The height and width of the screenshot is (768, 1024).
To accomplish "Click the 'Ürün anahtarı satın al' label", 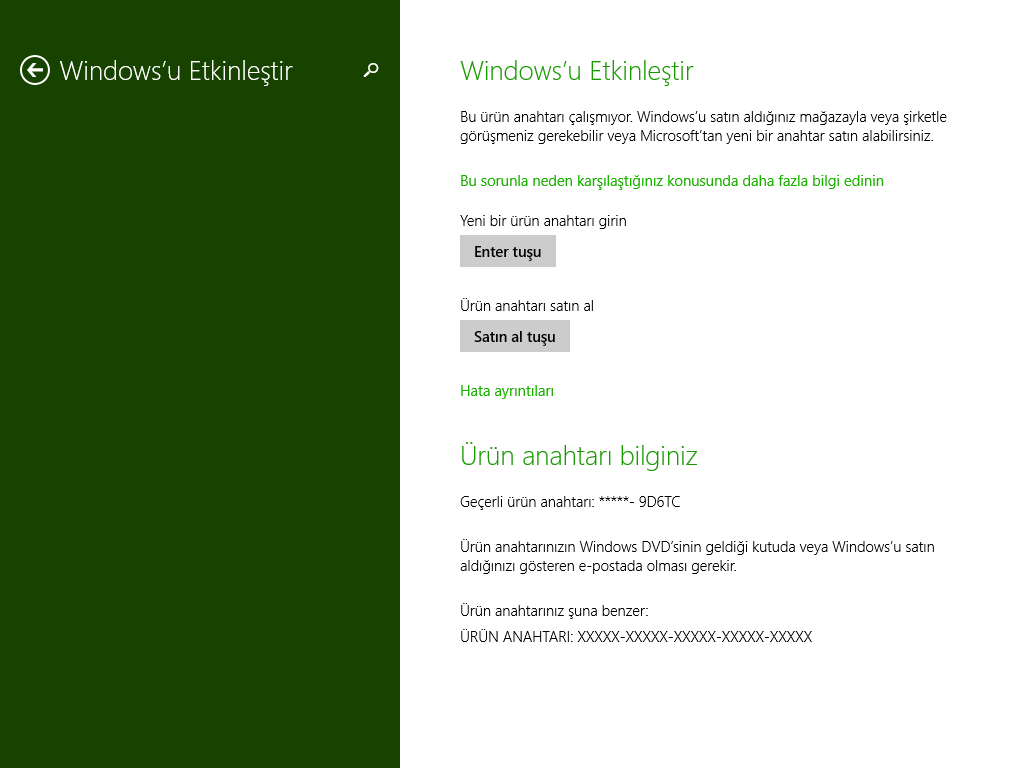I will pyautogui.click(x=527, y=306).
